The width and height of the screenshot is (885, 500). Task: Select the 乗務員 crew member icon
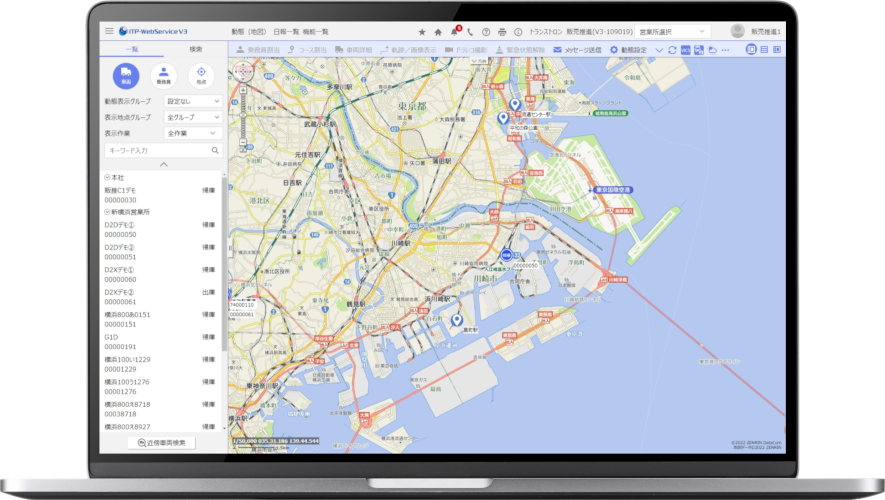tap(162, 74)
